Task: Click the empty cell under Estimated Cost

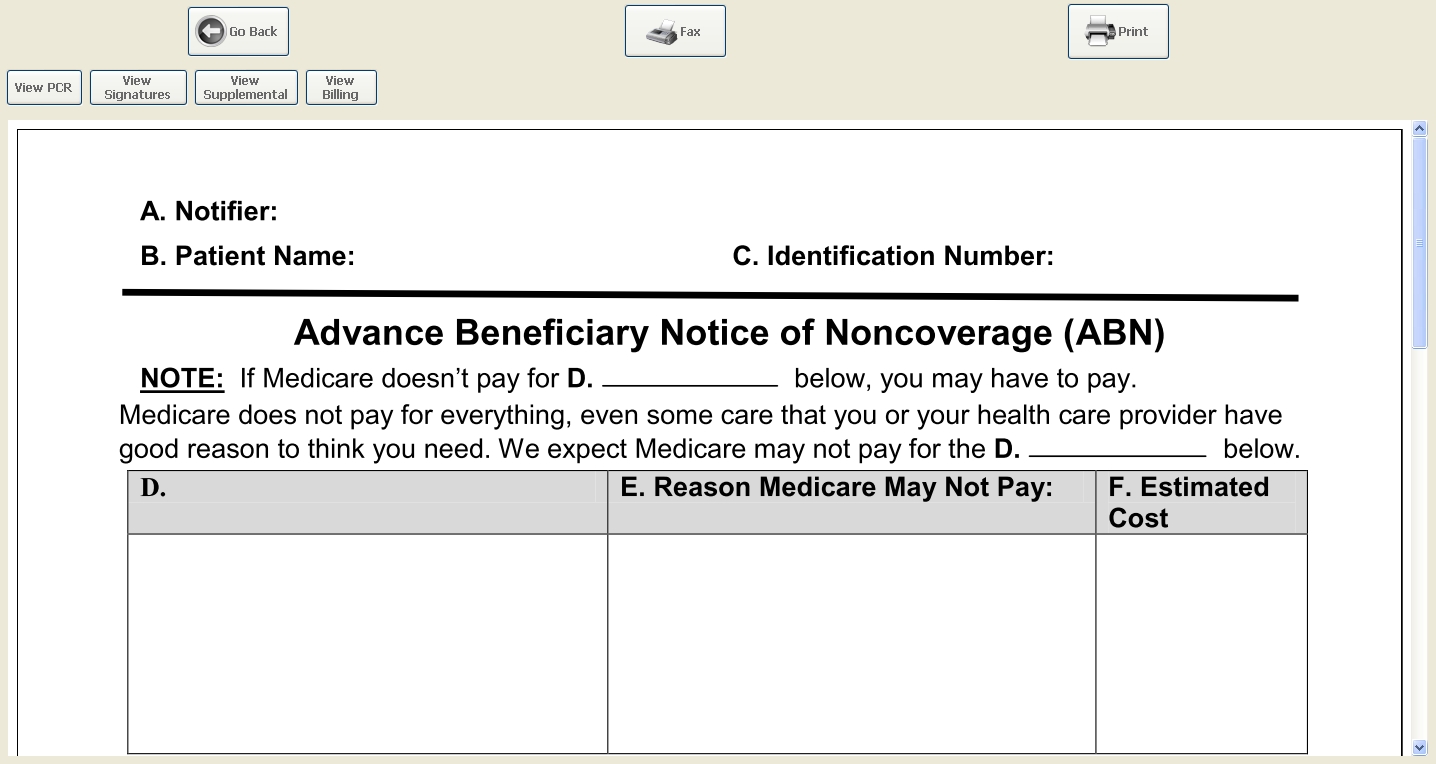Action: tap(1202, 644)
